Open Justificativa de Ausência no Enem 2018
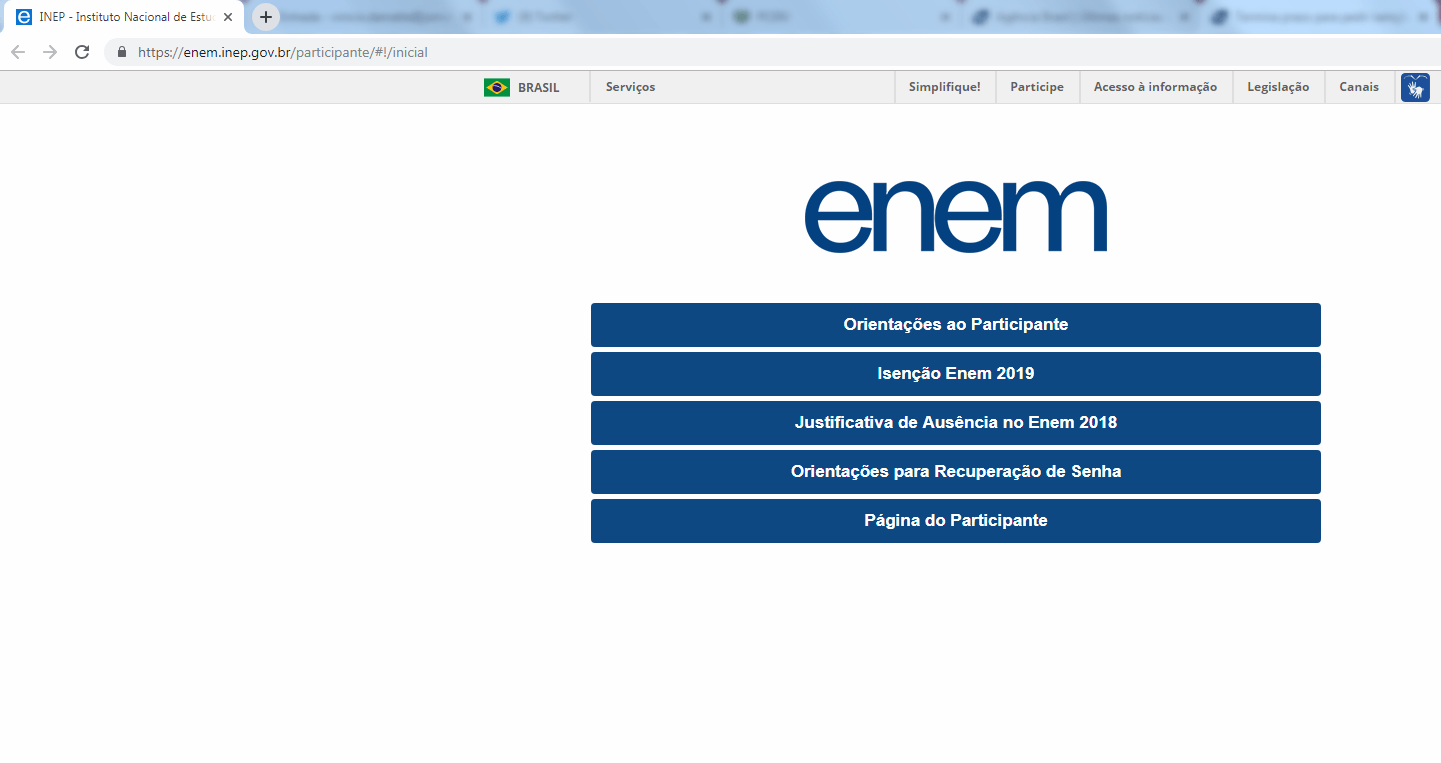1441x763 pixels. (x=955, y=423)
